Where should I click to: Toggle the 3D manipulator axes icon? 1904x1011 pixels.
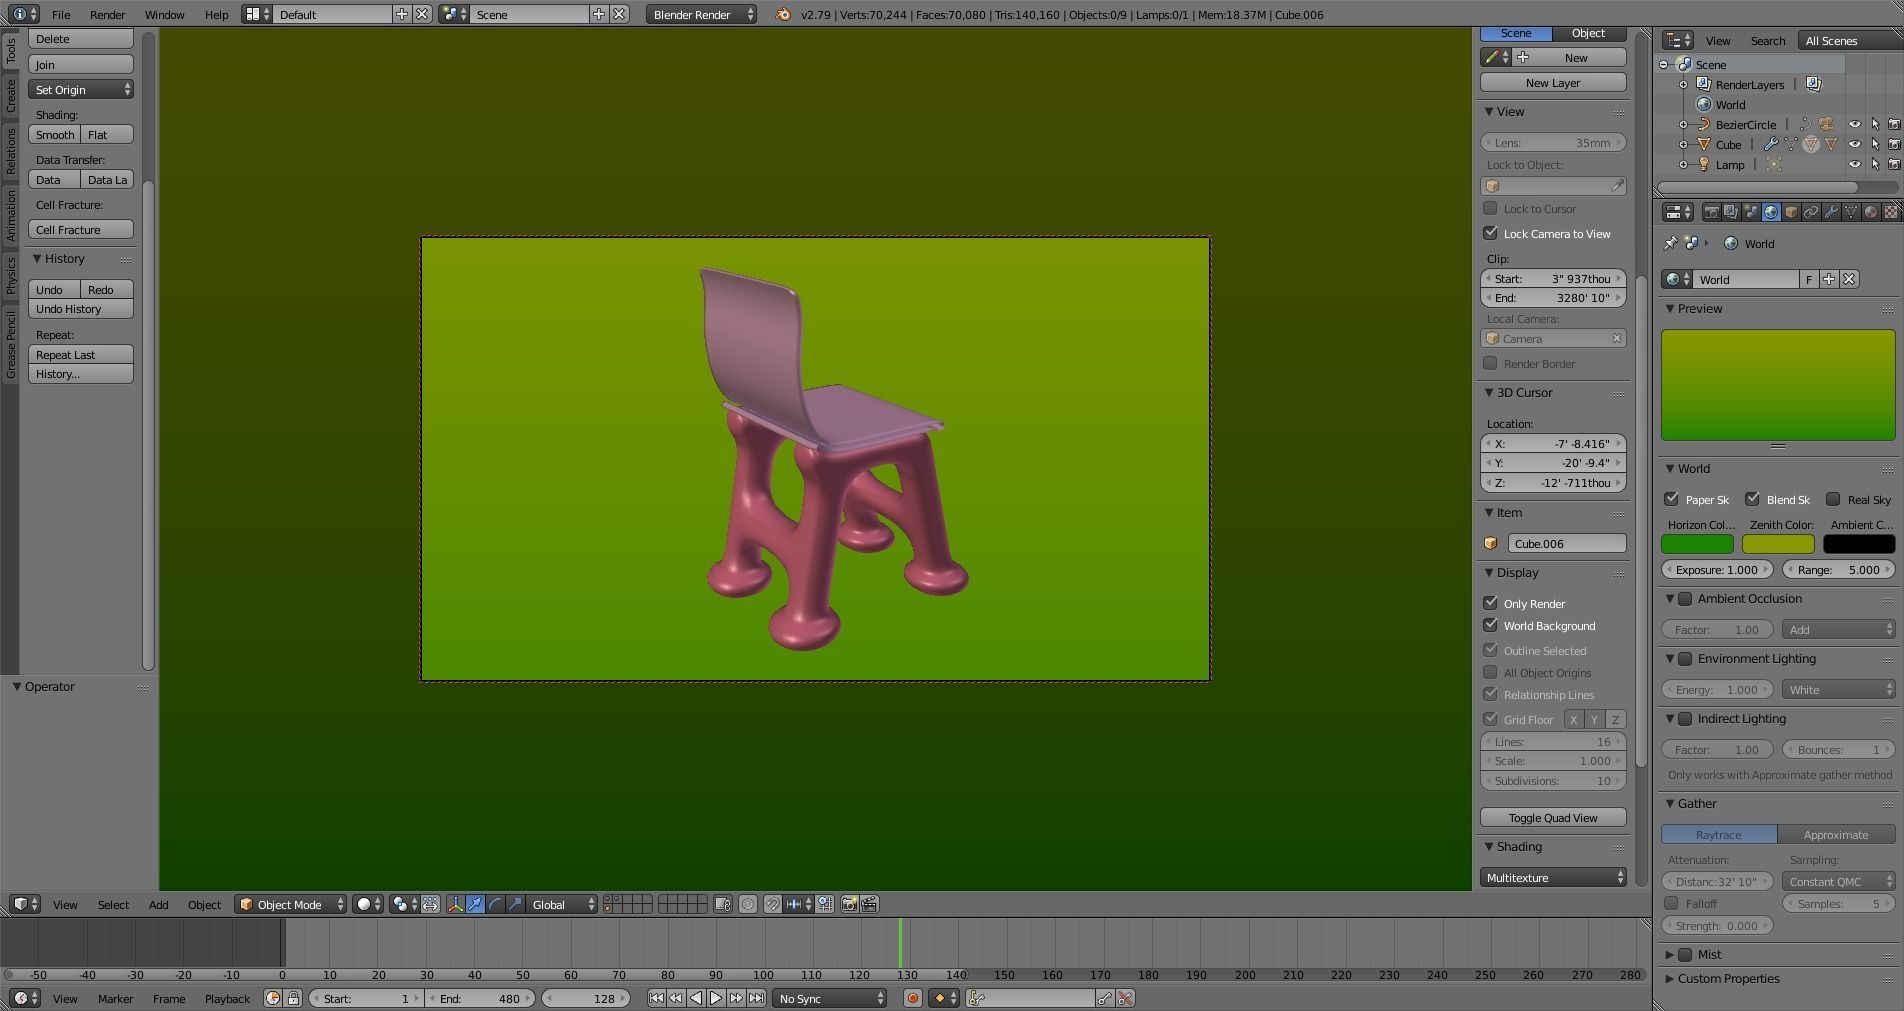pyautogui.click(x=456, y=904)
